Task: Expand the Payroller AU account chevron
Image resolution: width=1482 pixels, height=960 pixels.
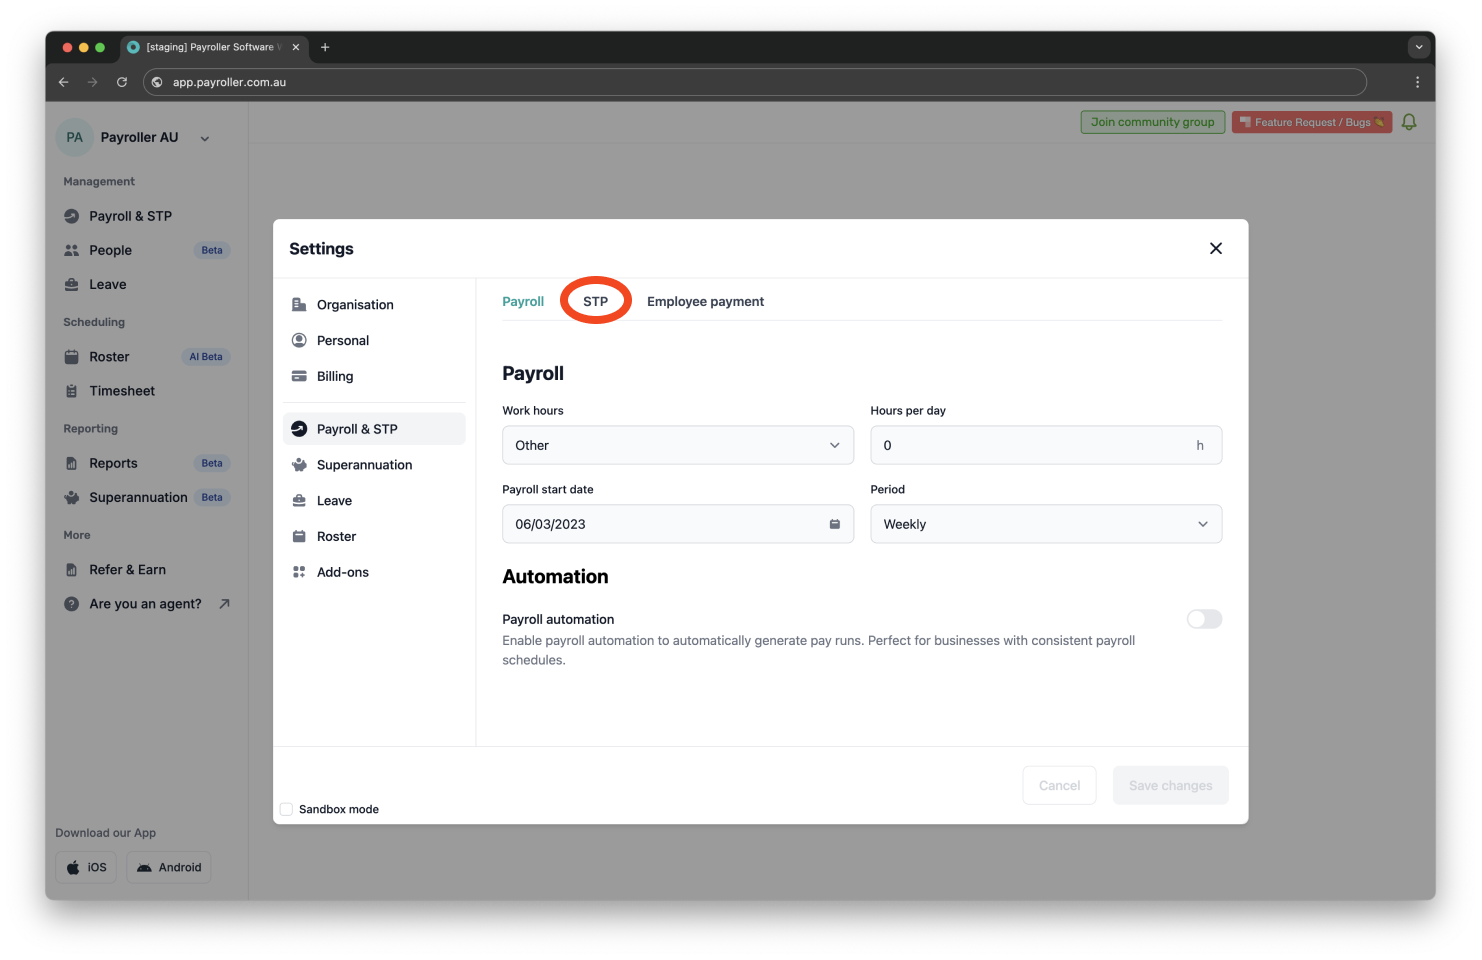Action: coord(205,137)
